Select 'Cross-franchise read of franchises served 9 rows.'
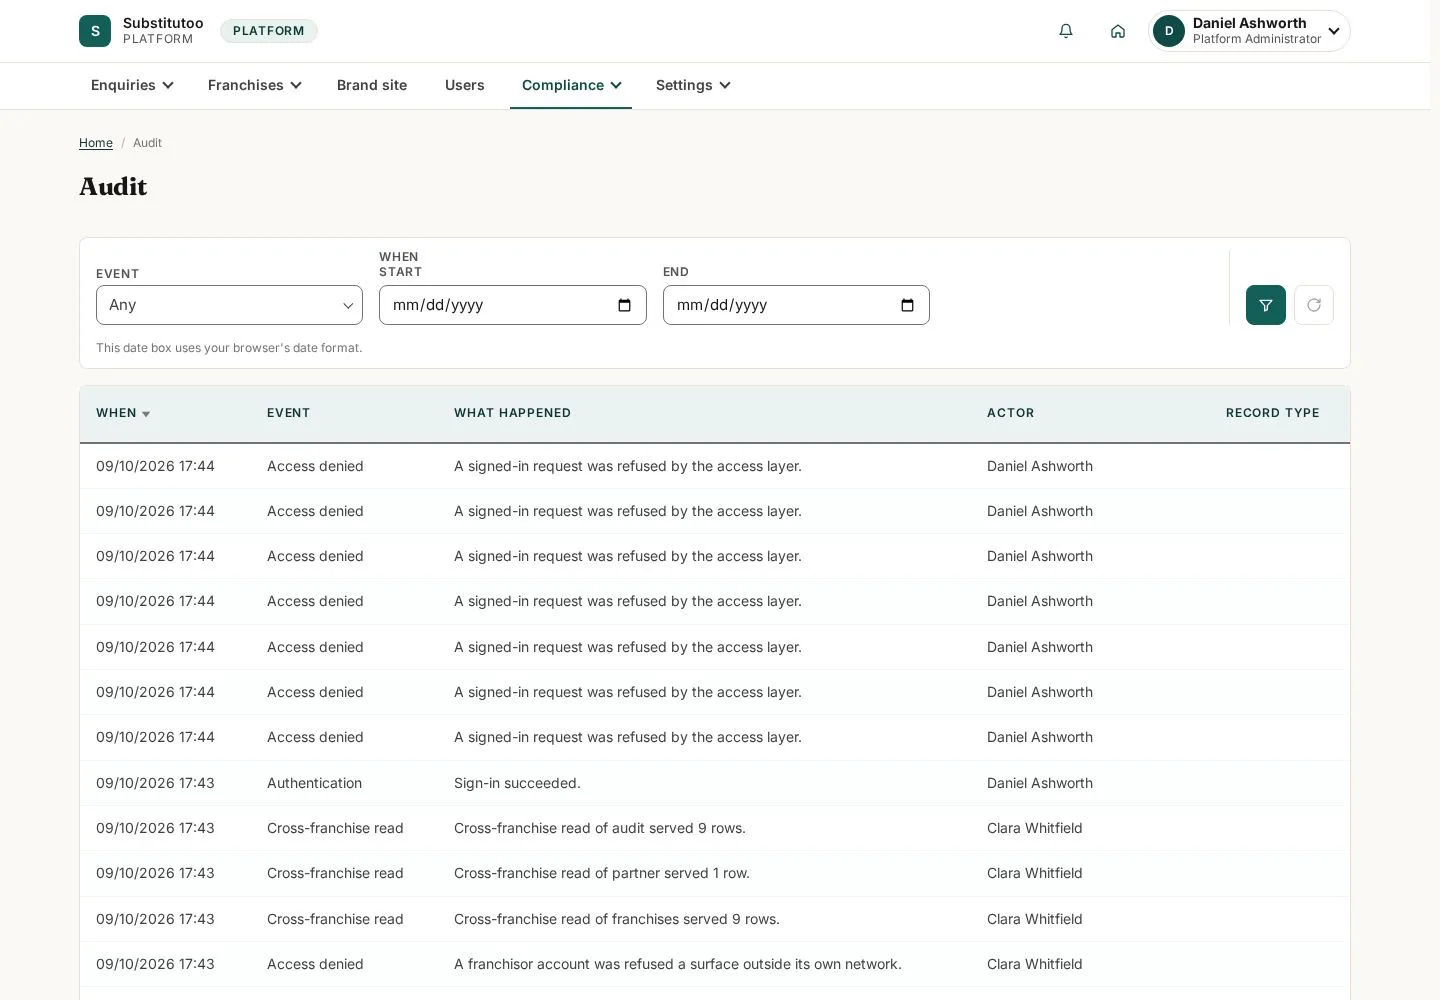Screen dimensions: 1440x1000 tap(617, 919)
